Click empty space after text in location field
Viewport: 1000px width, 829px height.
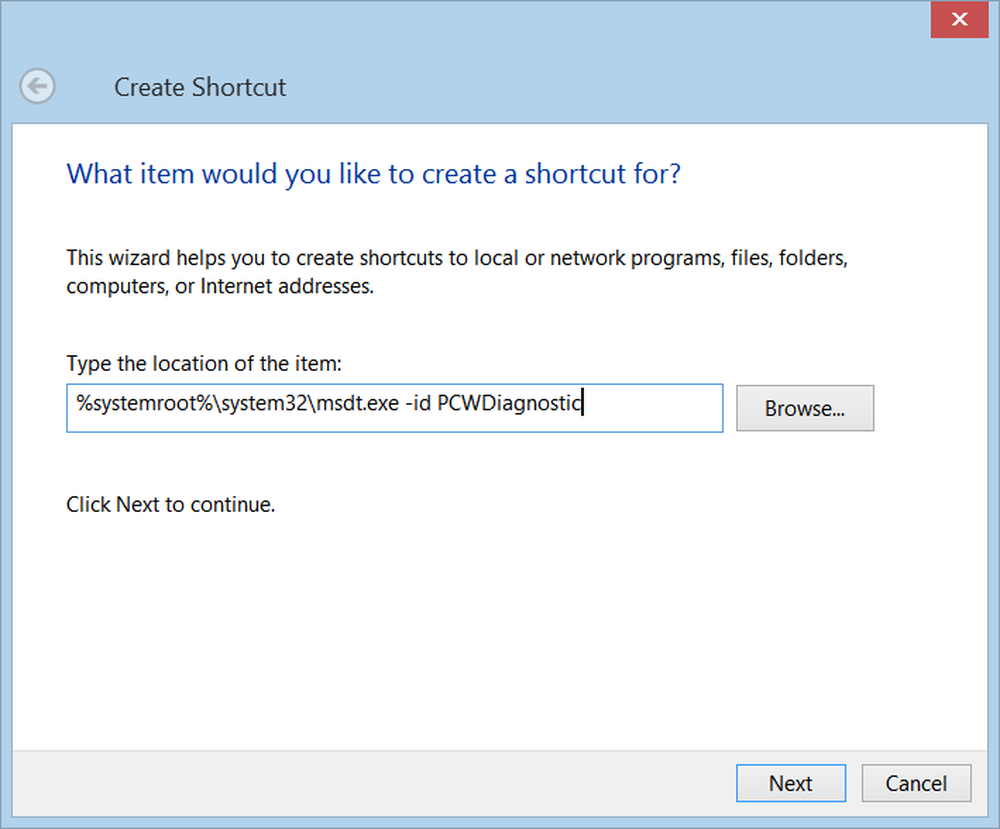pos(655,408)
